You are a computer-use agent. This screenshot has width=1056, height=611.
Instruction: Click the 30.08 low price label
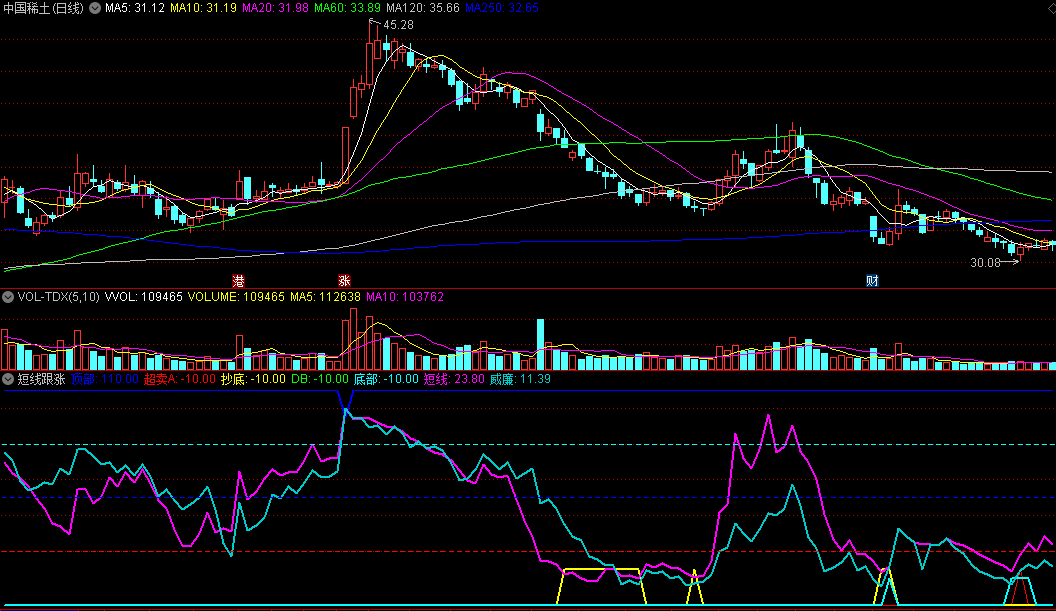(x=985, y=263)
